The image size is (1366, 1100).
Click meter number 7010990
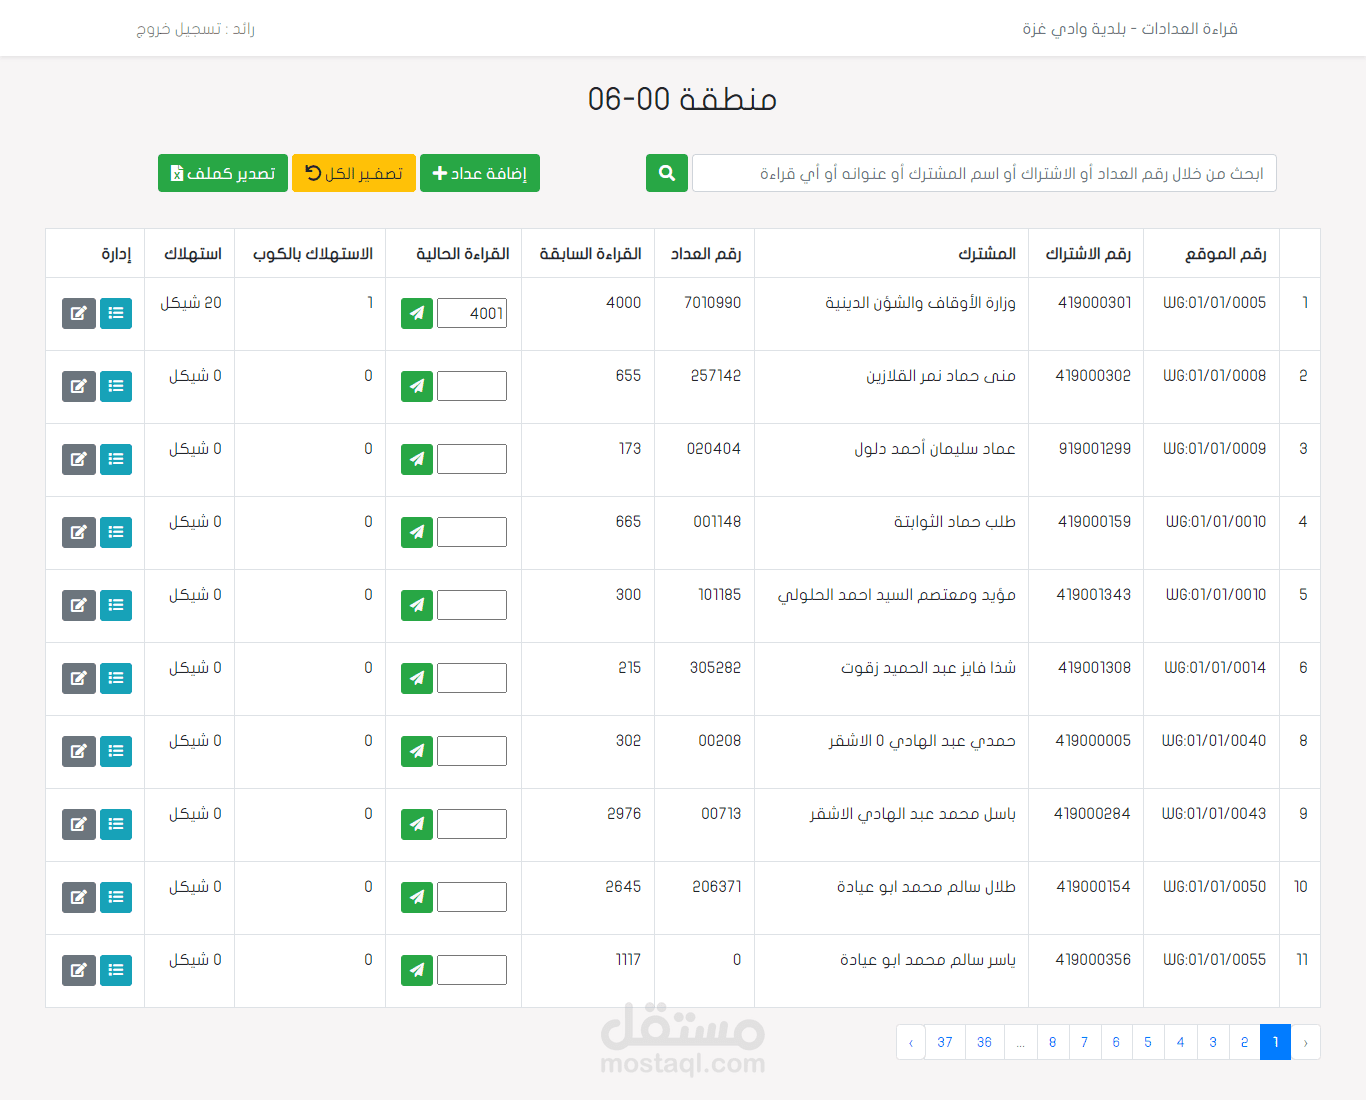[x=713, y=303]
